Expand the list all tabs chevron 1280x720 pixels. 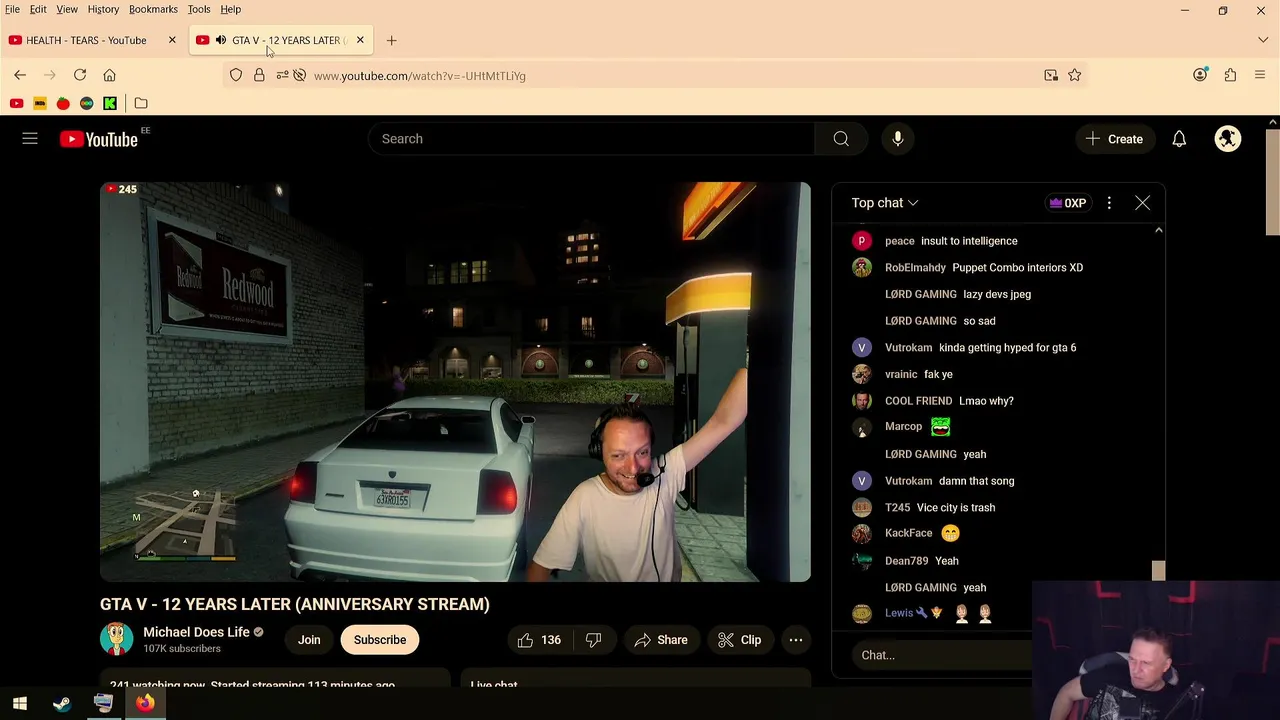(x=1263, y=40)
